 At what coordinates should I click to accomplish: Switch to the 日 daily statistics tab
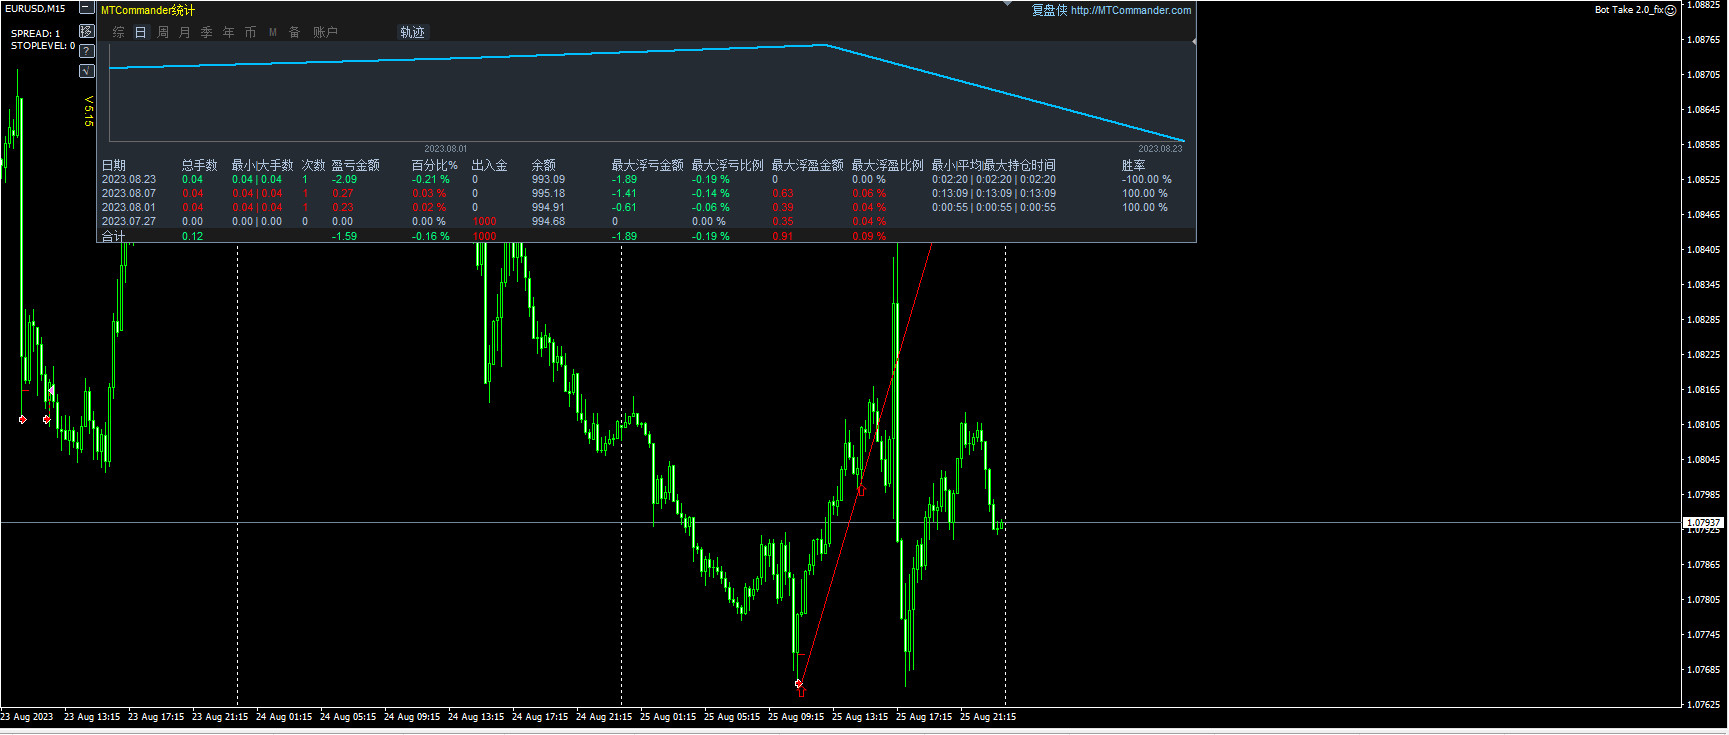click(141, 33)
